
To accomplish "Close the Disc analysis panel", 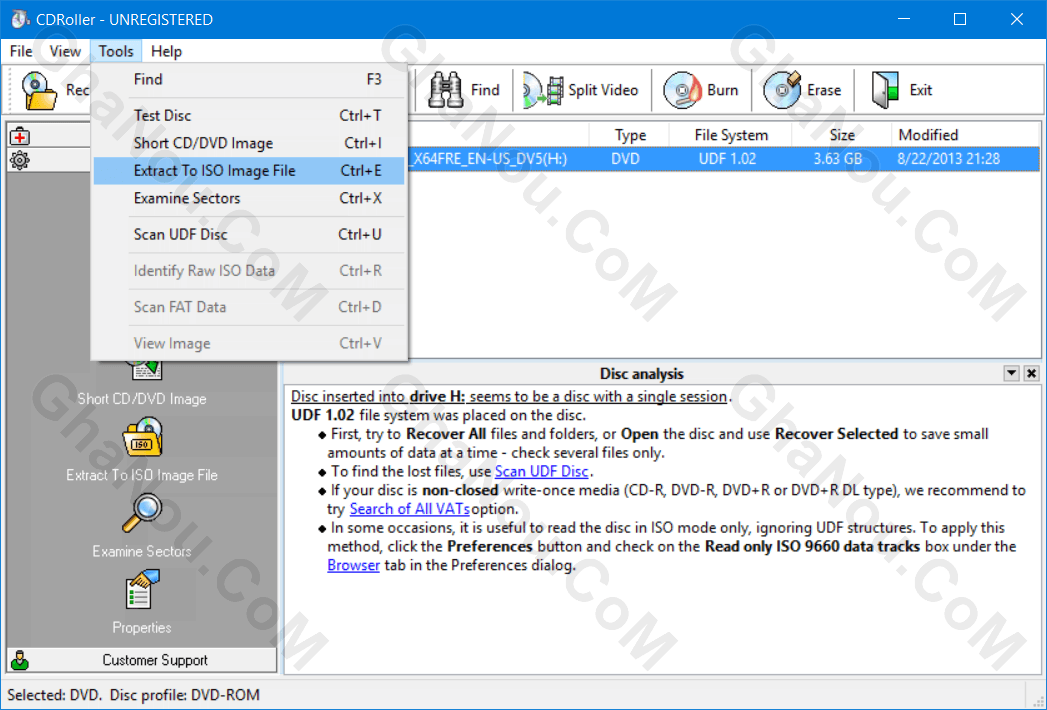I will pyautogui.click(x=1031, y=373).
